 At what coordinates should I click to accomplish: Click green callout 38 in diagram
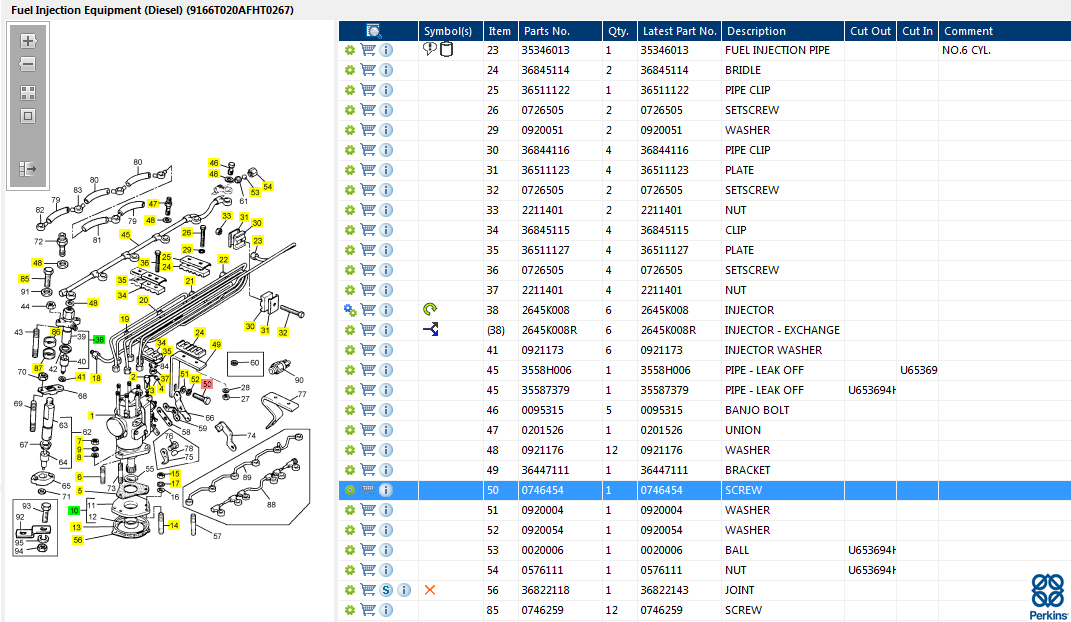[x=99, y=339]
